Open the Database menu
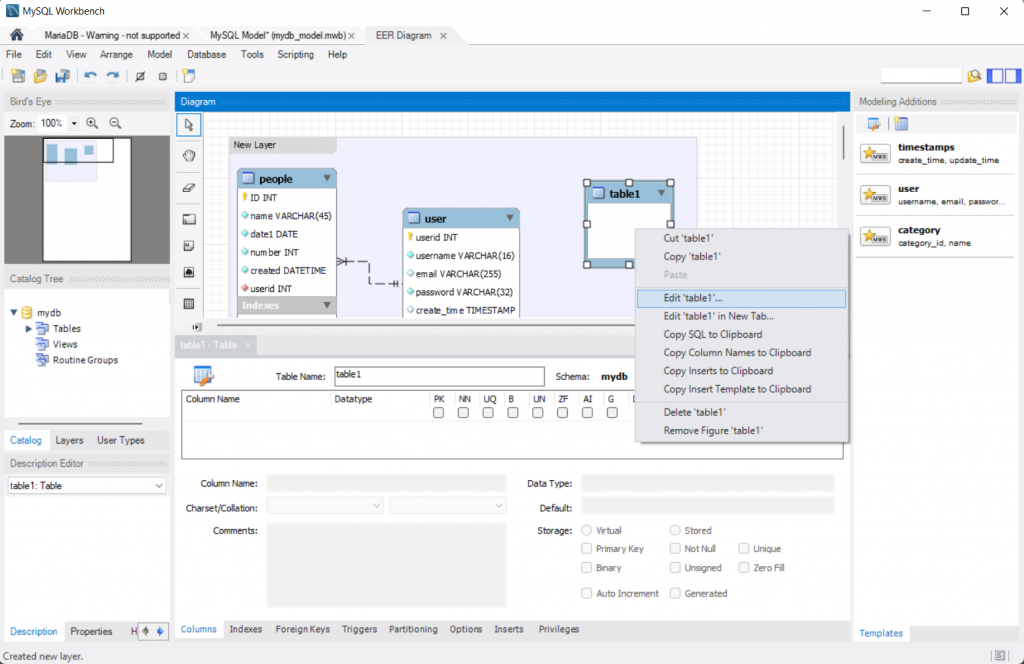Viewport: 1024px width, 664px height. point(206,55)
